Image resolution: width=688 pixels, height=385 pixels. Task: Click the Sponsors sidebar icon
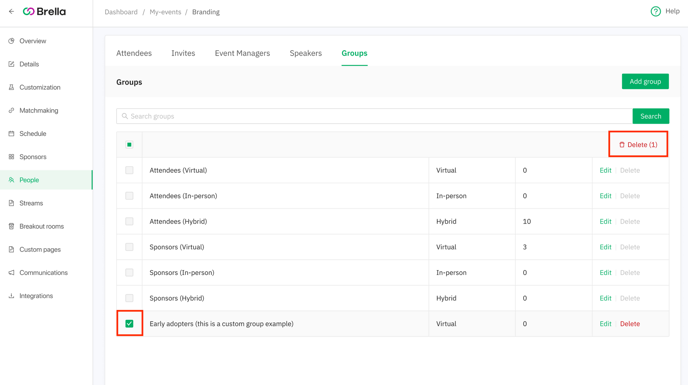click(11, 157)
